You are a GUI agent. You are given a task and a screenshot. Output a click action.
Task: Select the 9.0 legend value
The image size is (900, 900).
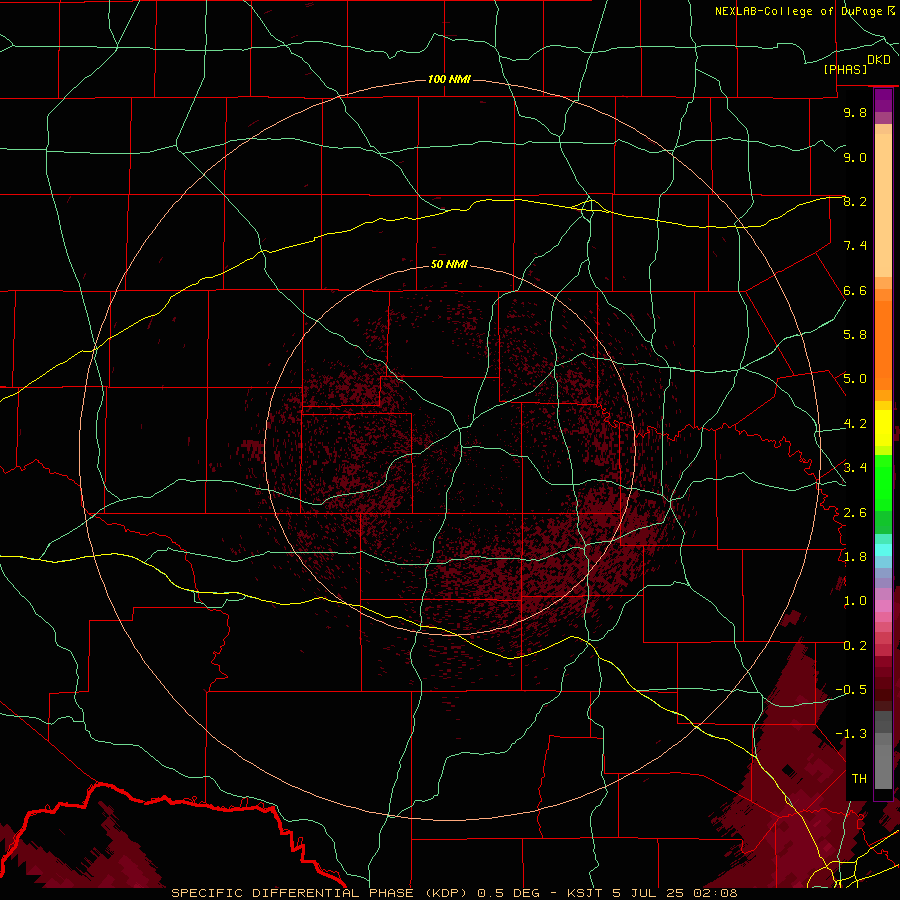coord(855,157)
